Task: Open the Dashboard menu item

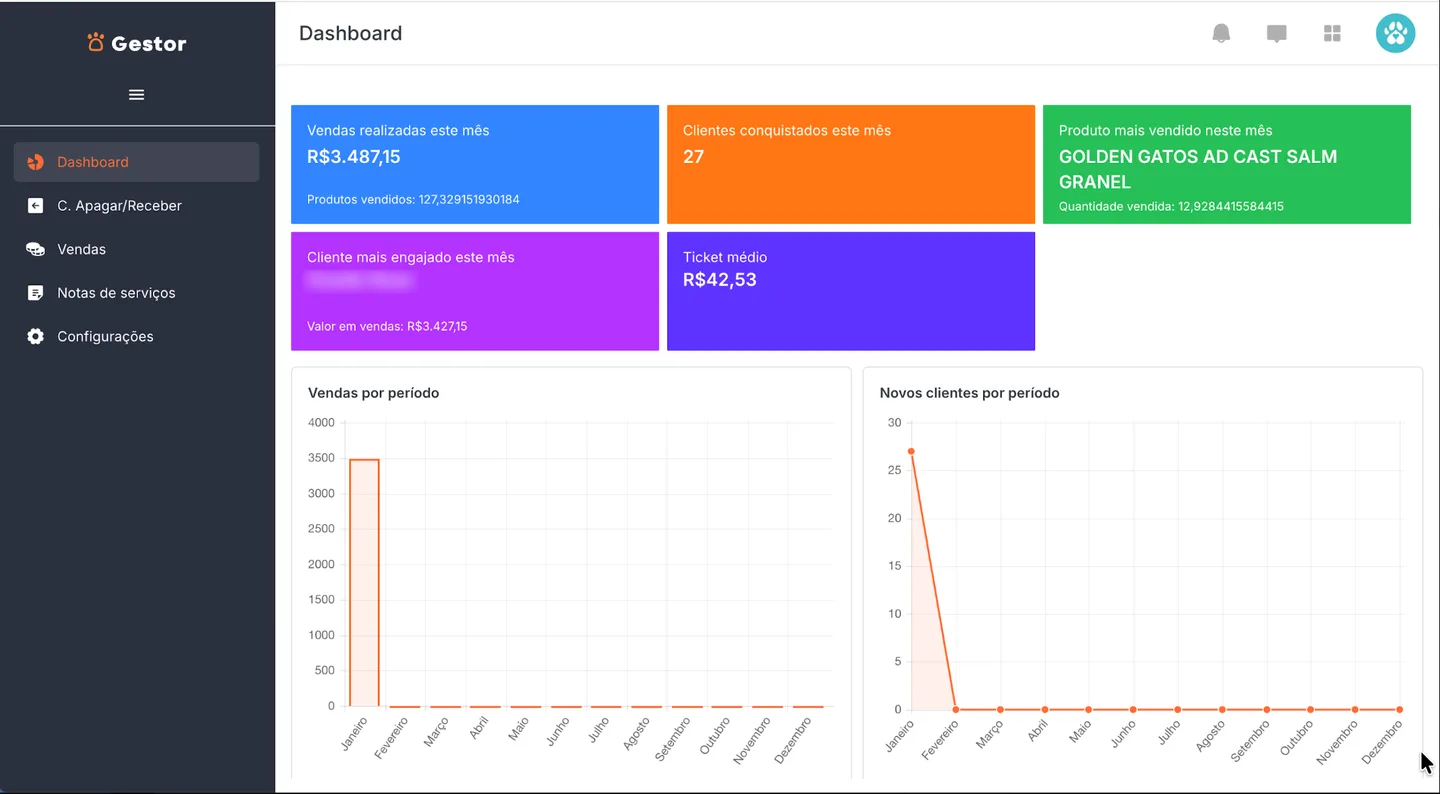Action: 137,162
